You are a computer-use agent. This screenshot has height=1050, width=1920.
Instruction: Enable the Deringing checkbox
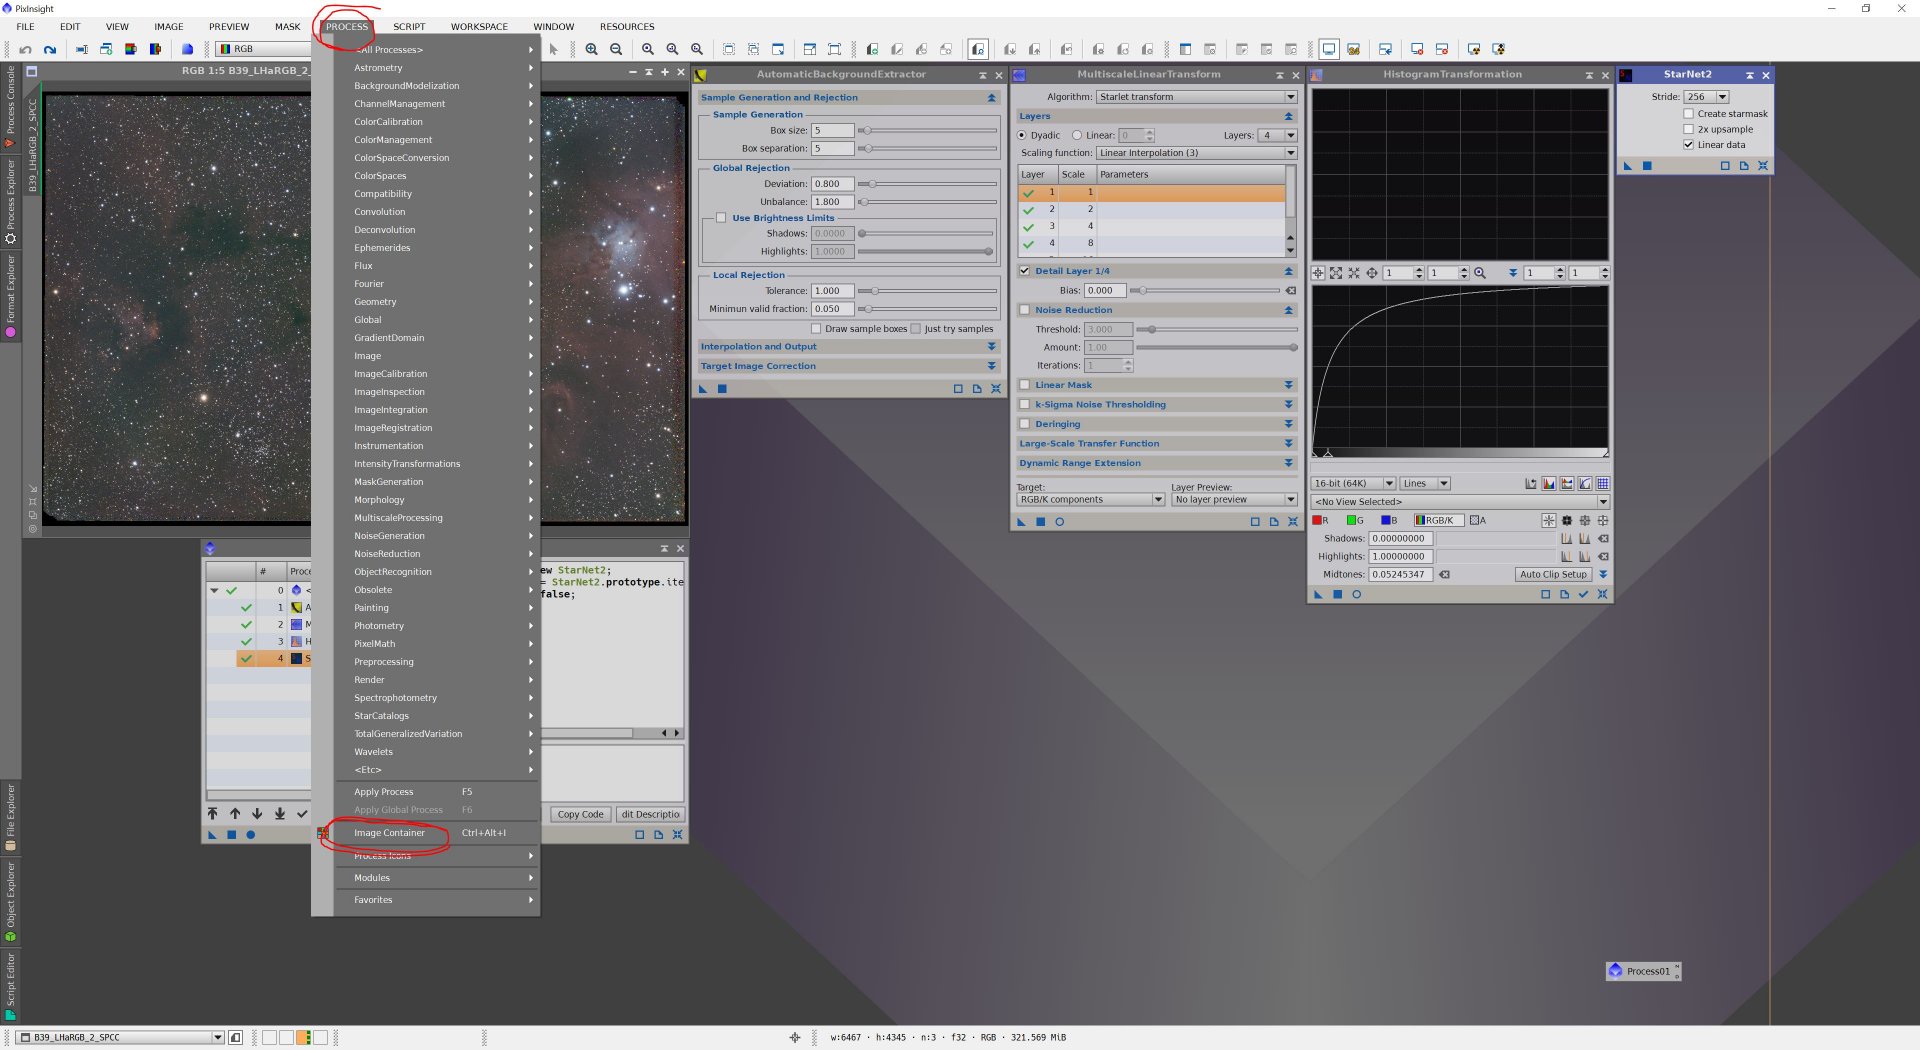1024,424
